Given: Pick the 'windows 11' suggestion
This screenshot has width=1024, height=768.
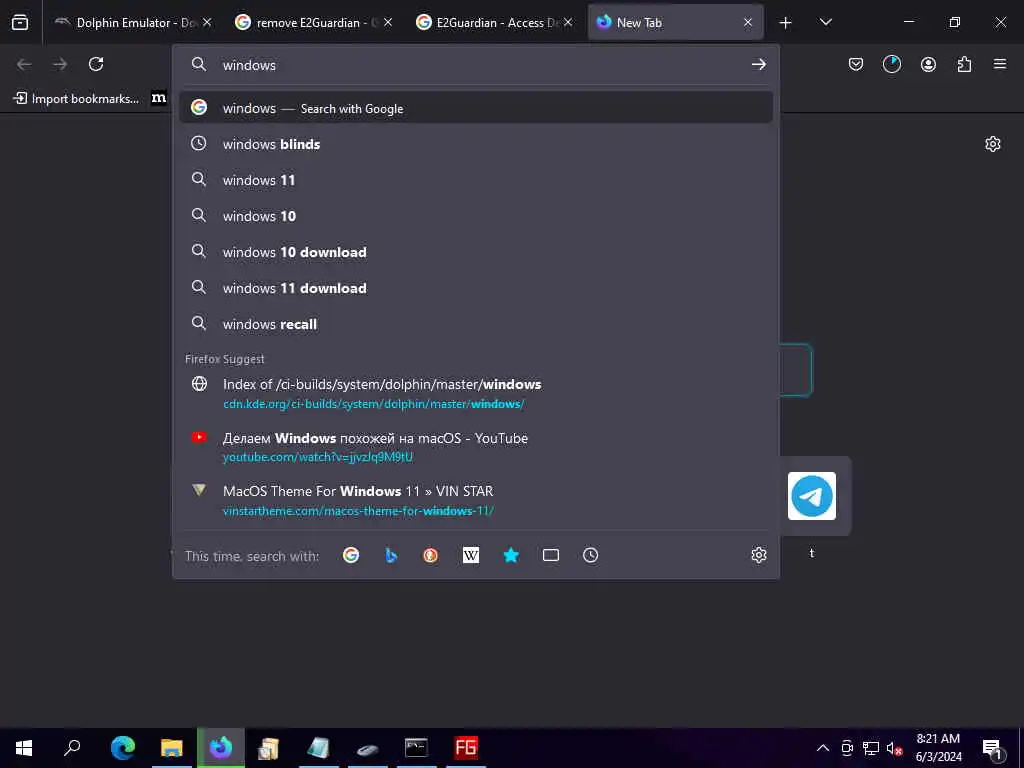Looking at the screenshot, I should [476, 180].
